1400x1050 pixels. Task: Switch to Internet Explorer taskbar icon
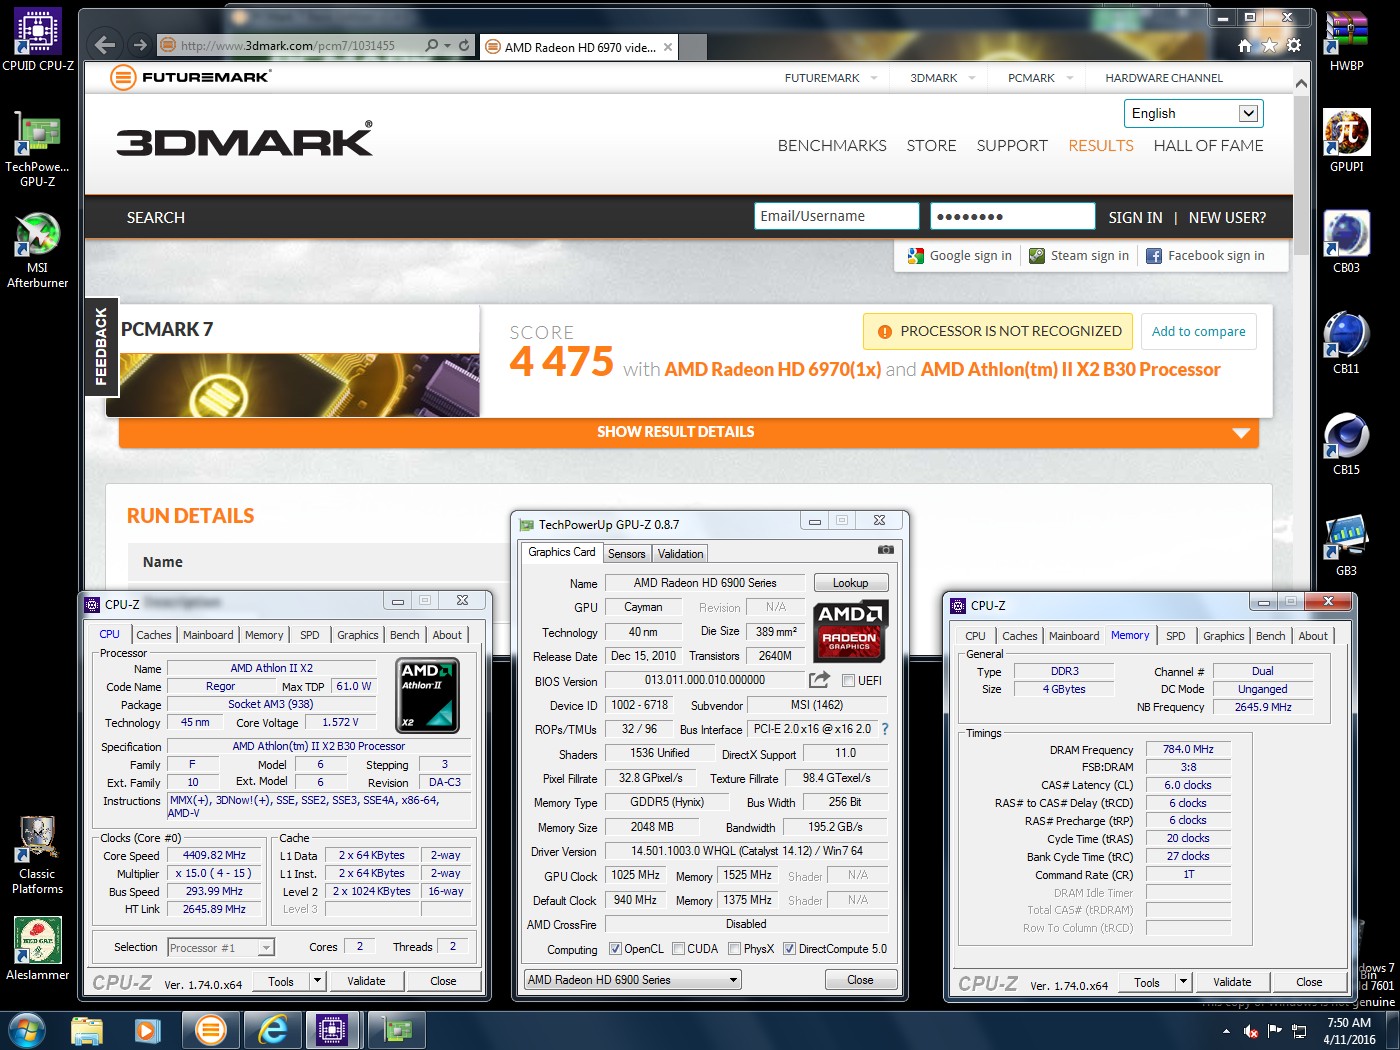click(272, 1030)
